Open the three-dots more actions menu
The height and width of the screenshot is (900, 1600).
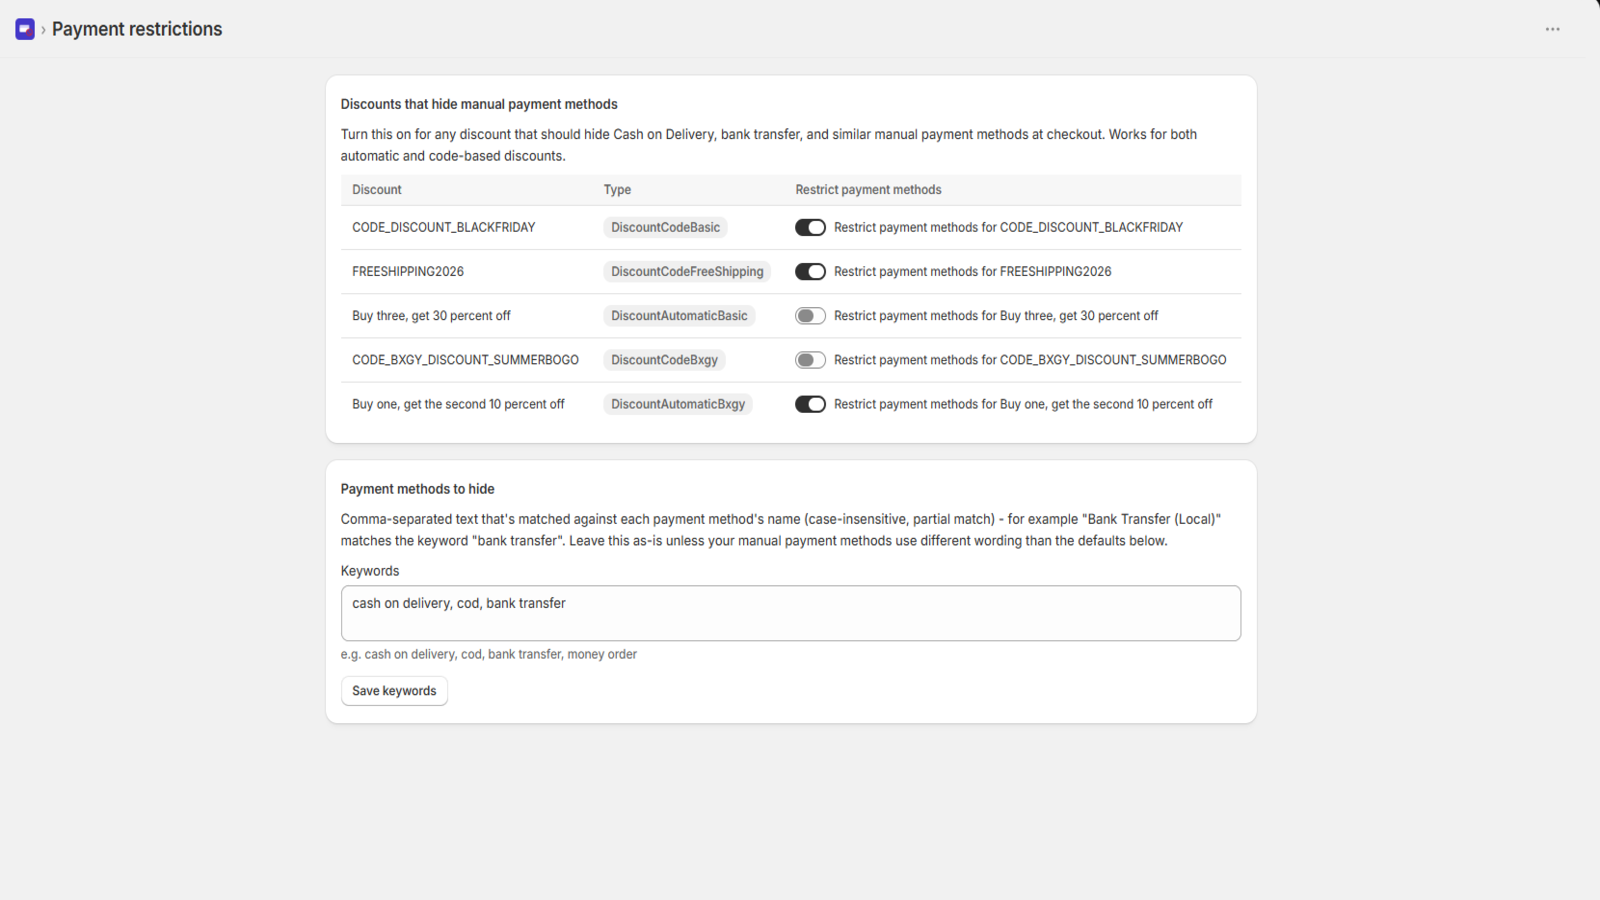(x=1552, y=29)
